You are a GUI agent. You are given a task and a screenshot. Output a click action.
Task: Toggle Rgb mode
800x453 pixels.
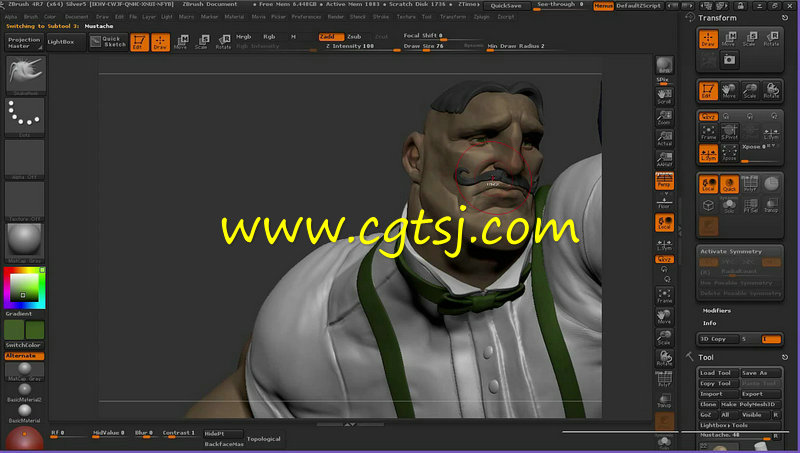[x=269, y=37]
